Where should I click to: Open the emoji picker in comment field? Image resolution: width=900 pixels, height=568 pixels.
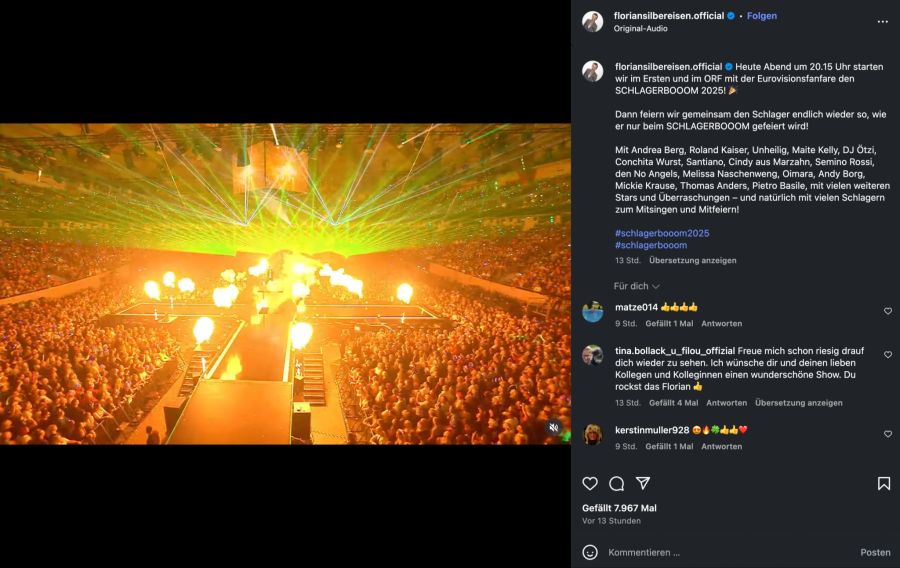(590, 552)
